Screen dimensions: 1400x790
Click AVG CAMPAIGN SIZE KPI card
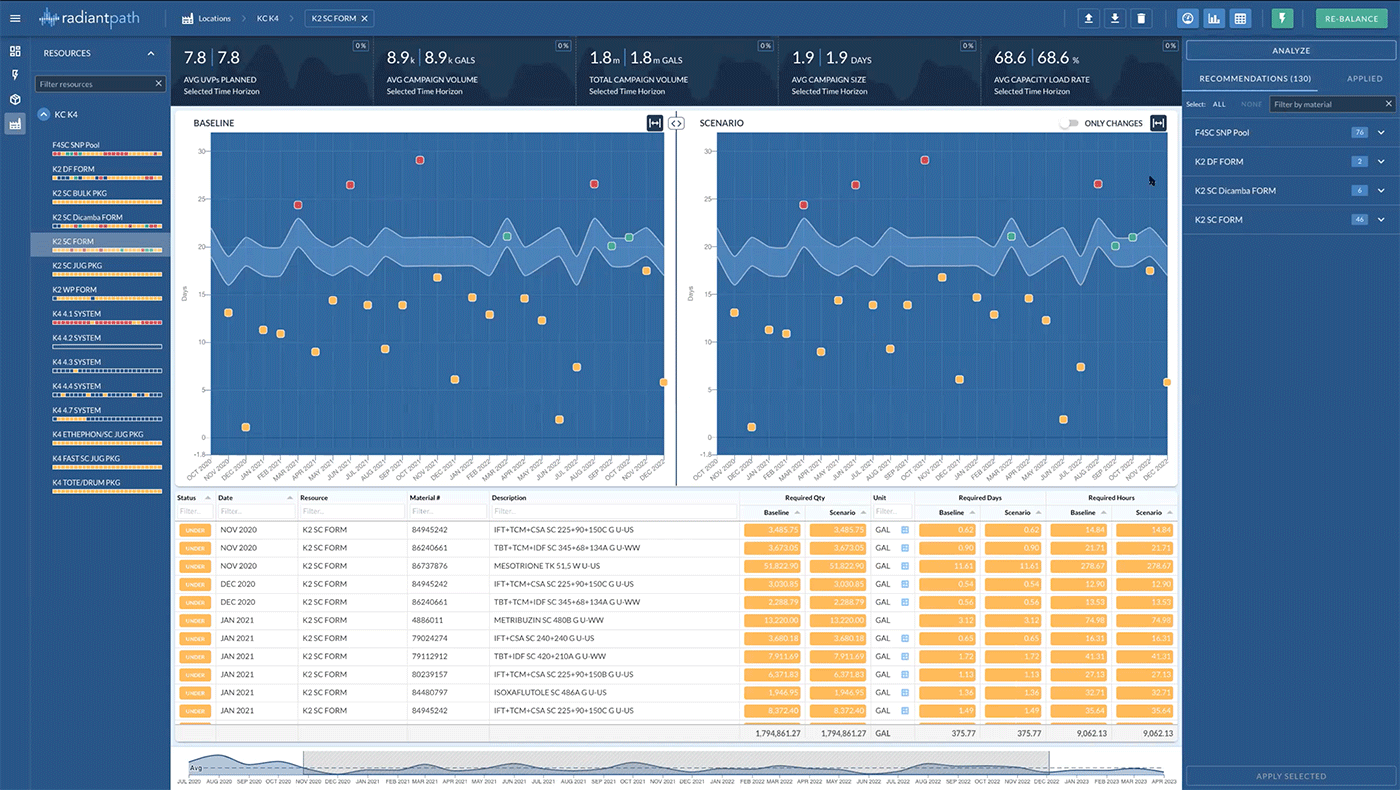click(x=878, y=71)
